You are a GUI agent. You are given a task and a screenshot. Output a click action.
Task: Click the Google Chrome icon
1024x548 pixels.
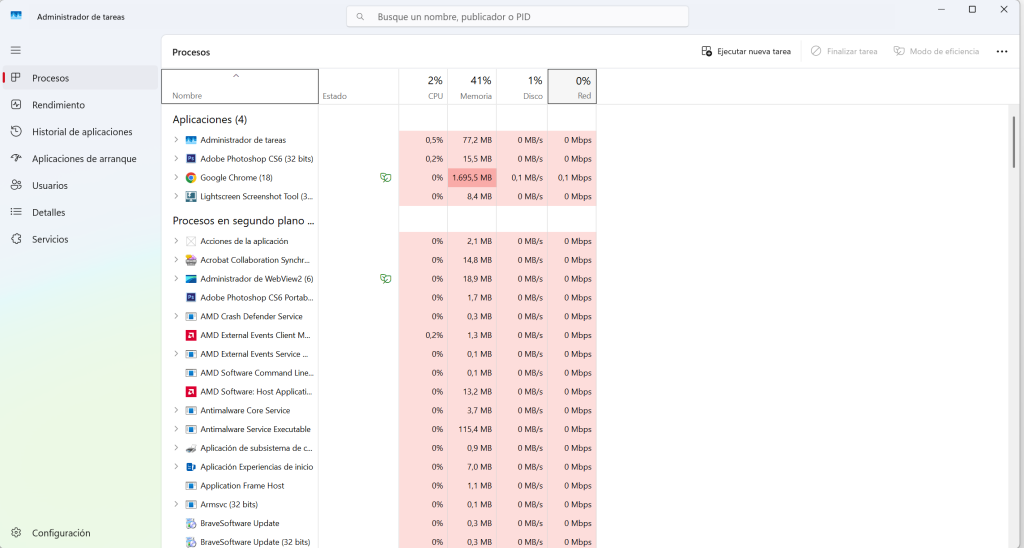pos(191,178)
